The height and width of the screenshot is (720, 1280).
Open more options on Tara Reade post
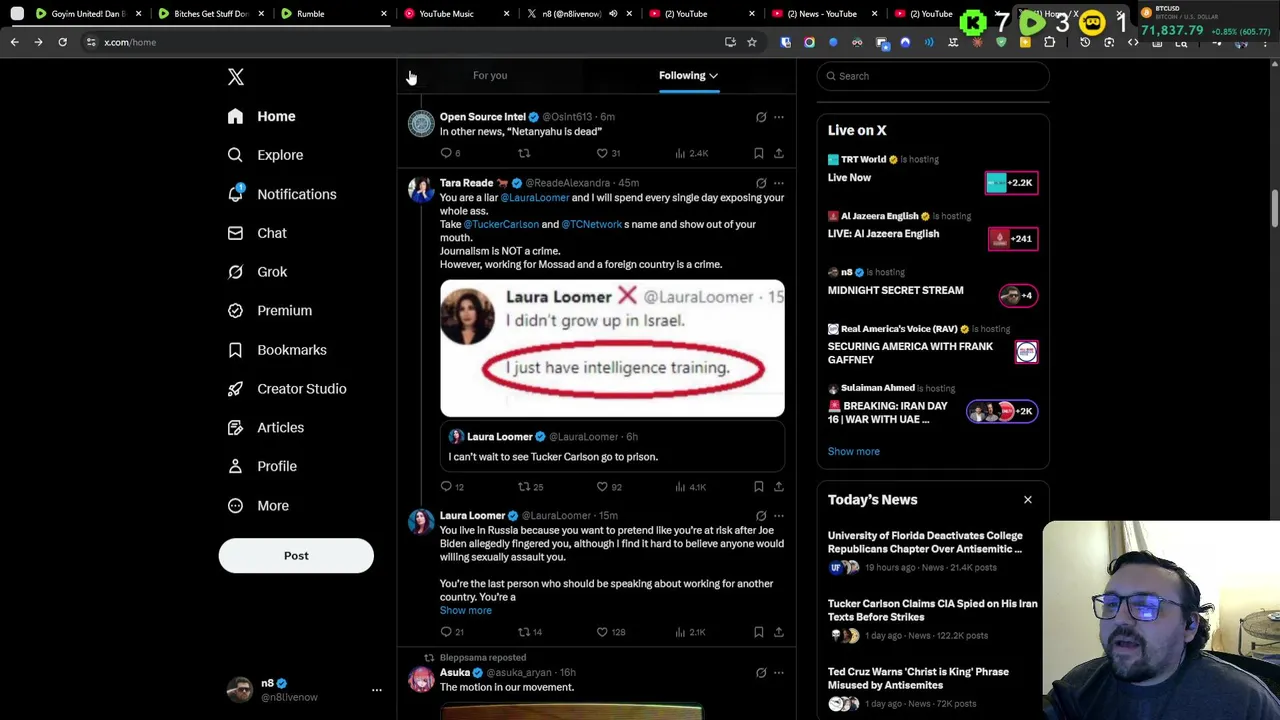779,183
